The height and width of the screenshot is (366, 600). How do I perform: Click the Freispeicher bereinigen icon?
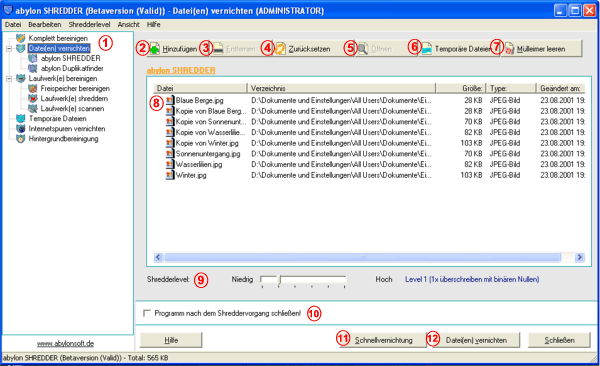[33, 88]
